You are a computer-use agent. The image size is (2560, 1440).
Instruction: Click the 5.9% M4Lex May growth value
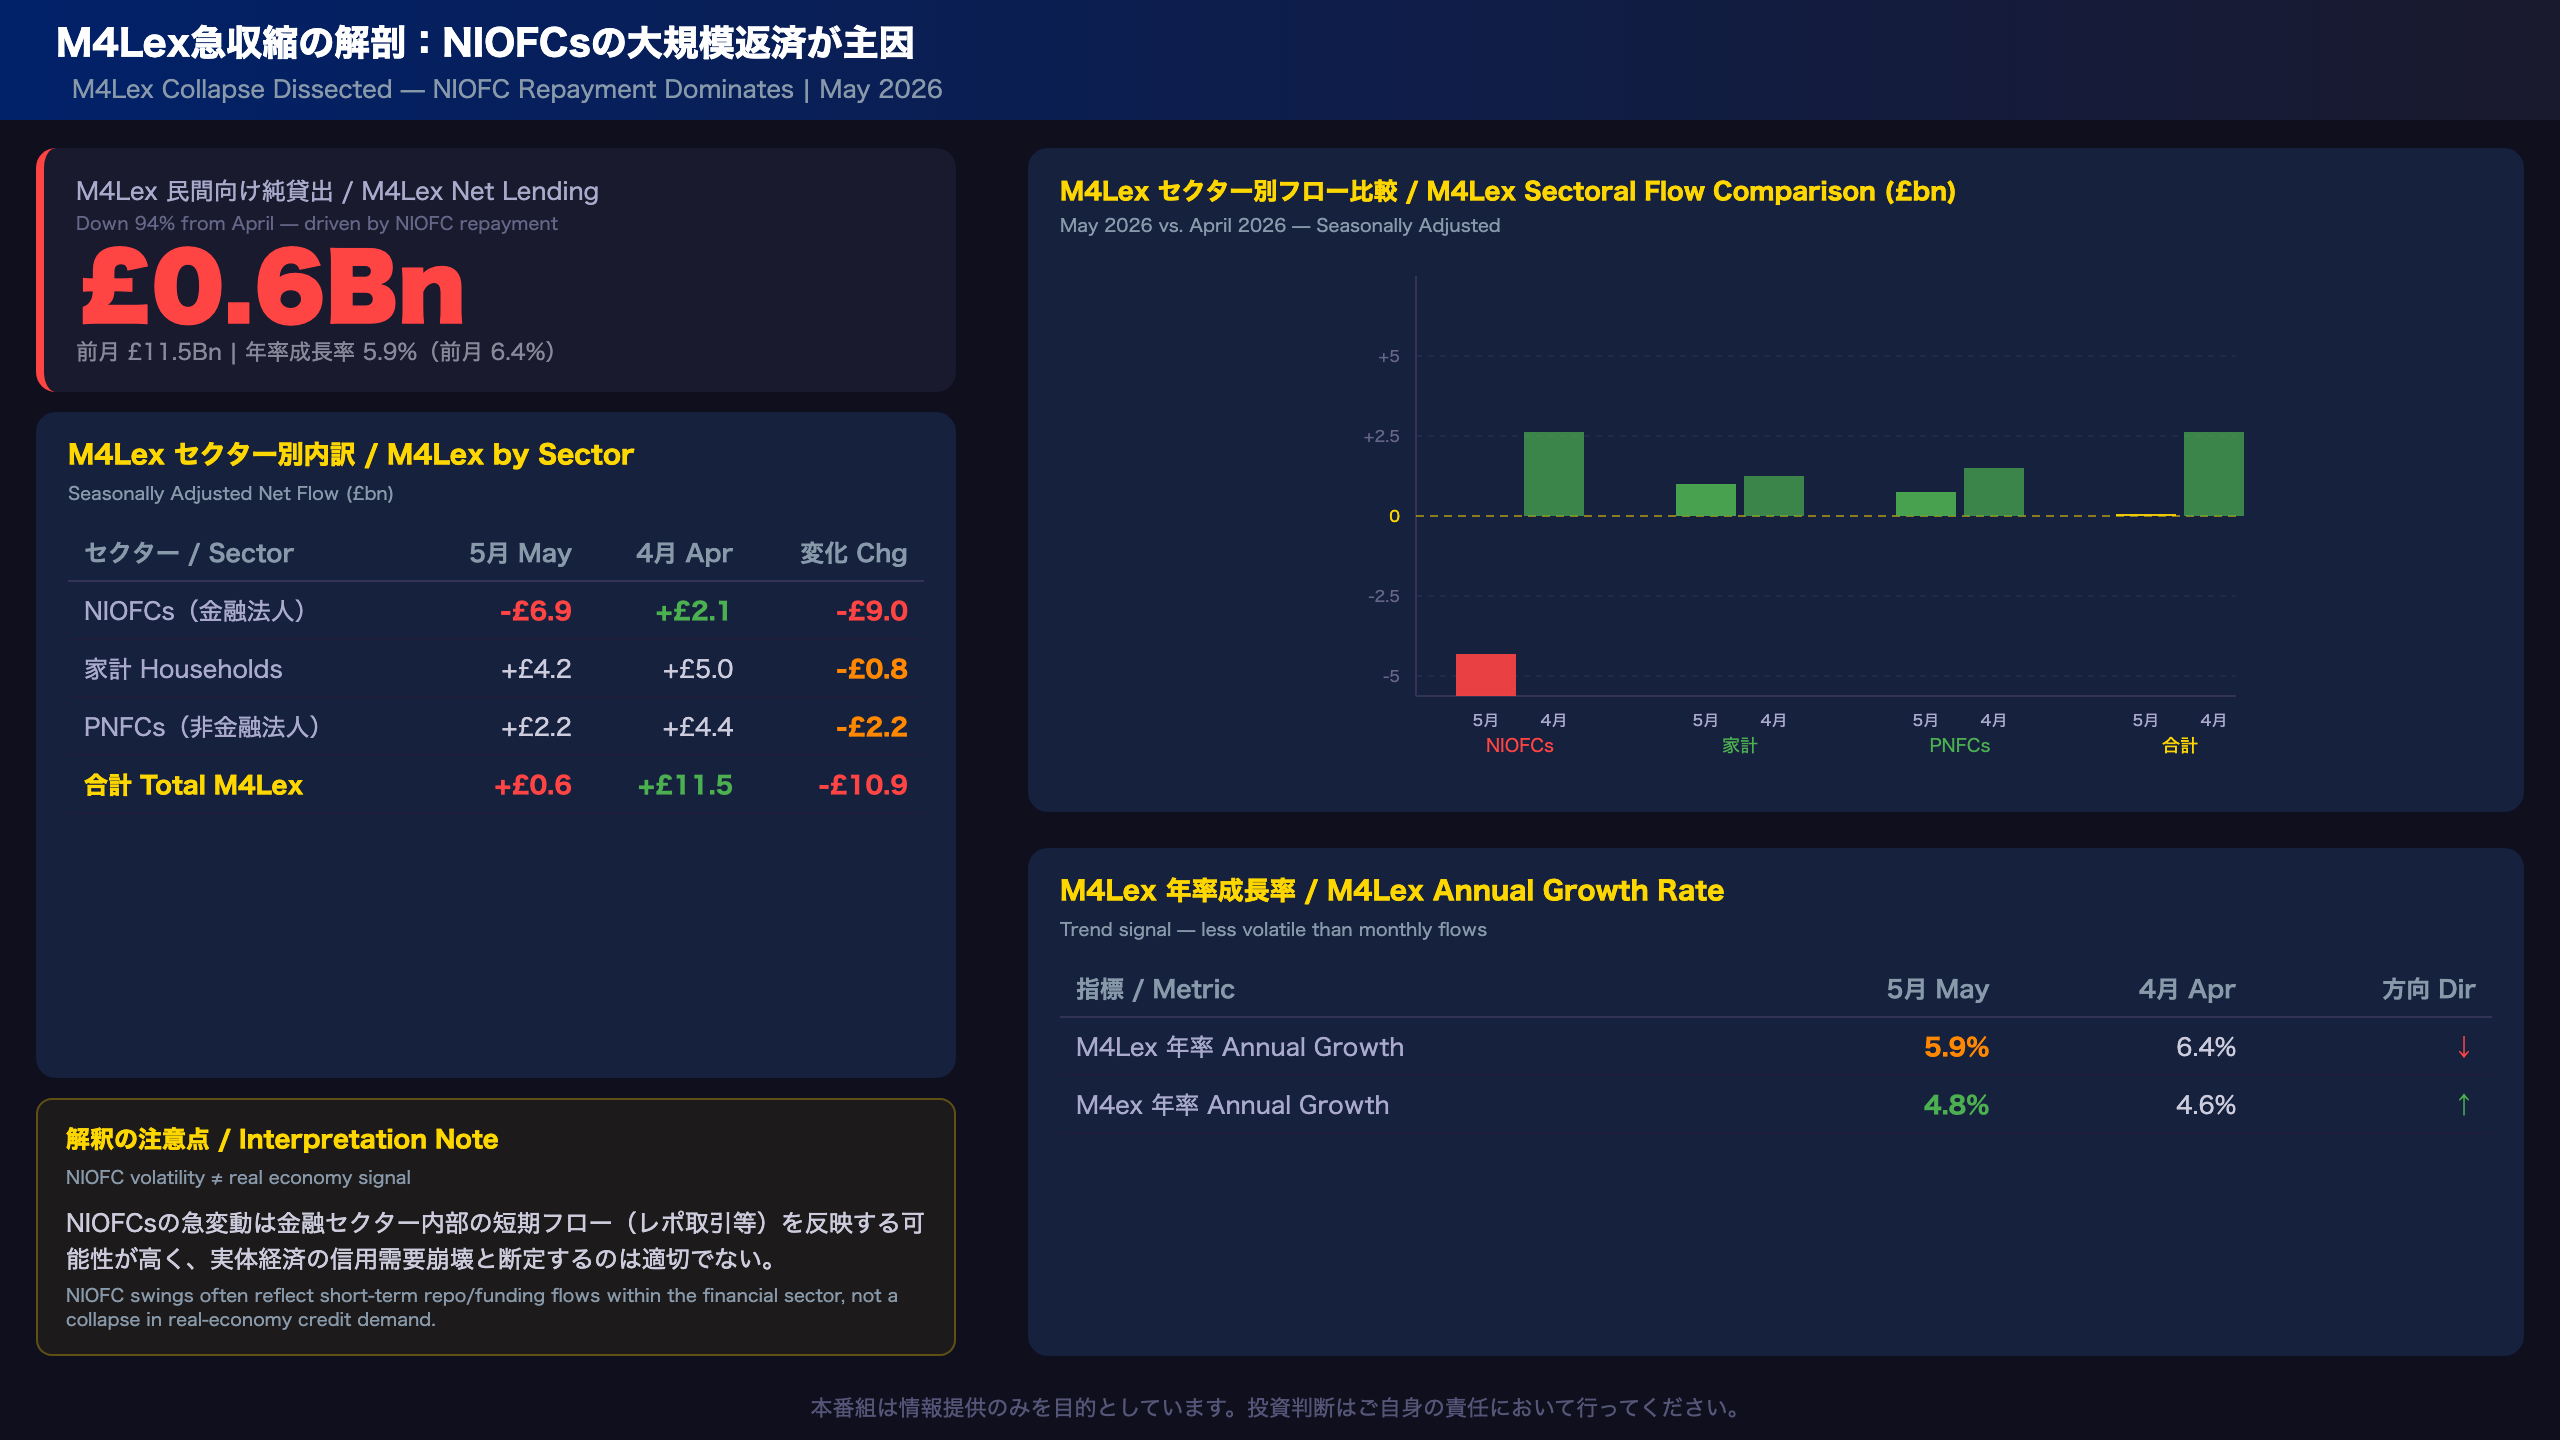coord(1956,1047)
